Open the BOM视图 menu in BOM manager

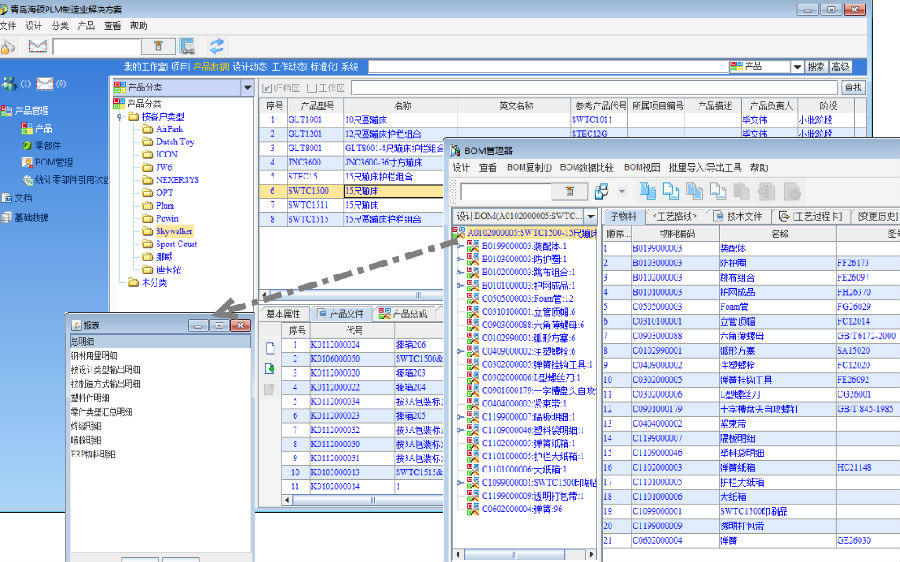pyautogui.click(x=641, y=167)
